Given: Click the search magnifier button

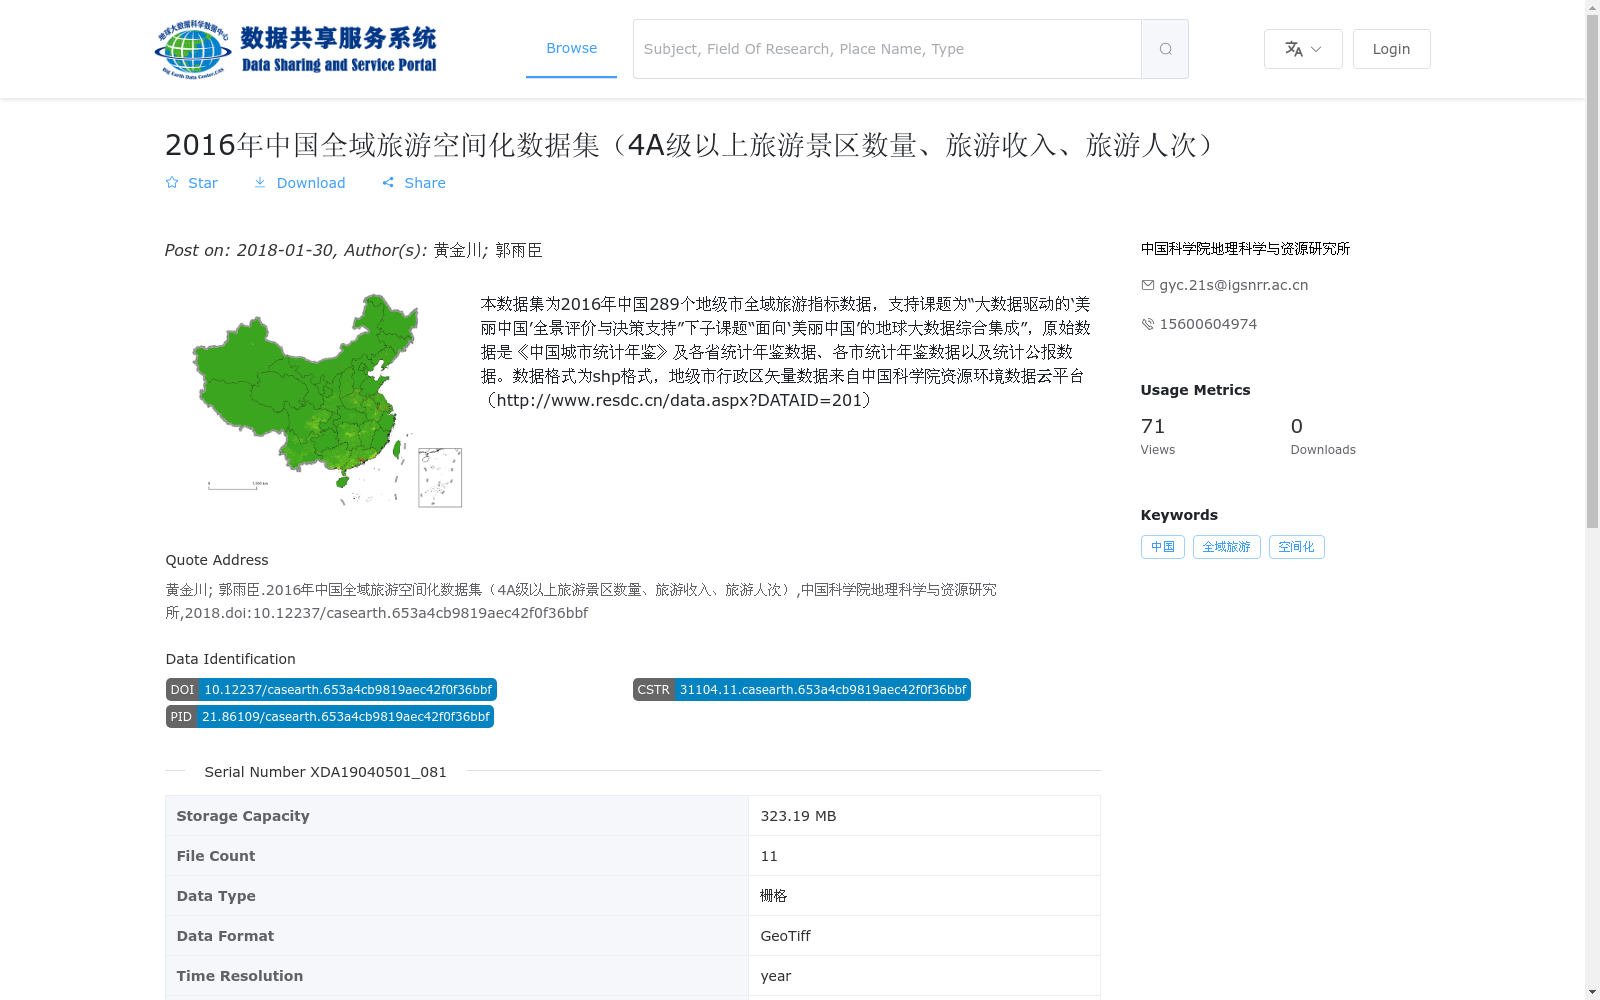Looking at the screenshot, I should pos(1165,49).
